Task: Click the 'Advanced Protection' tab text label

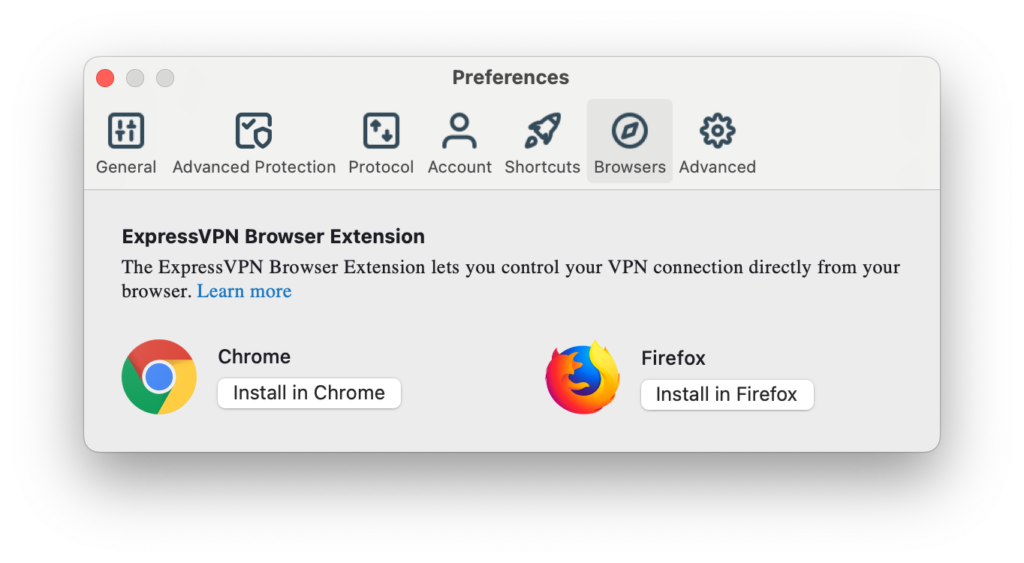Action: tap(254, 167)
